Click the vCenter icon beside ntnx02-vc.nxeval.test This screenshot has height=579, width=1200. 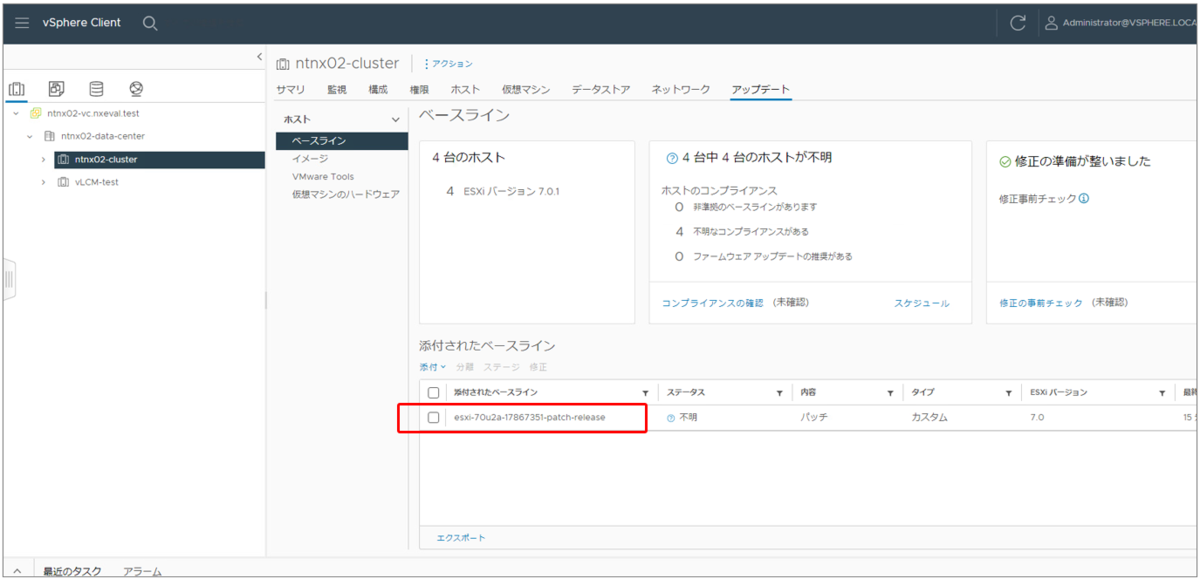(35, 113)
